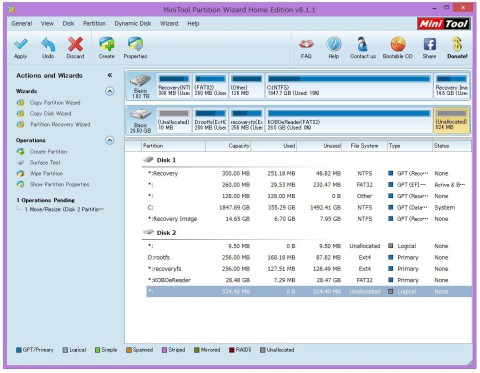Open the View menu
Image resolution: width=480 pixels, height=373 pixels.
[47, 24]
